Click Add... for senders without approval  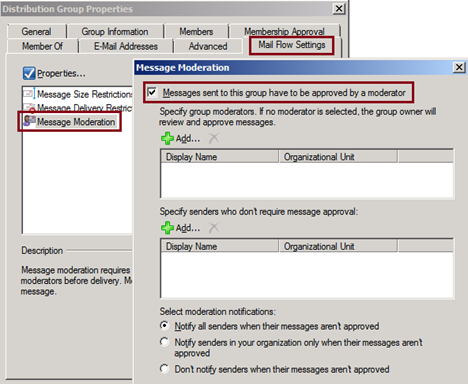pos(188,228)
